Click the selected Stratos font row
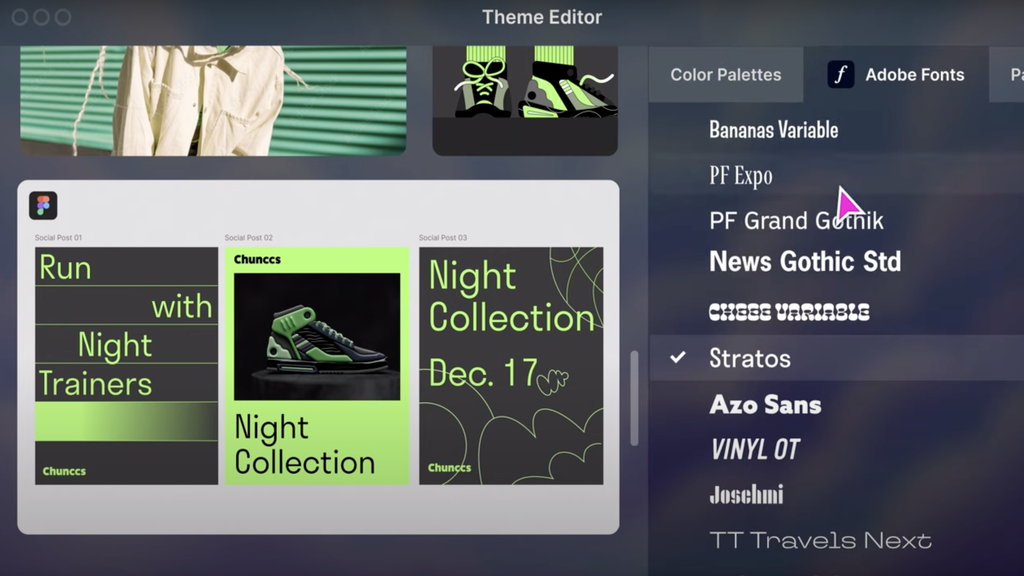This screenshot has height=576, width=1024. (x=836, y=358)
